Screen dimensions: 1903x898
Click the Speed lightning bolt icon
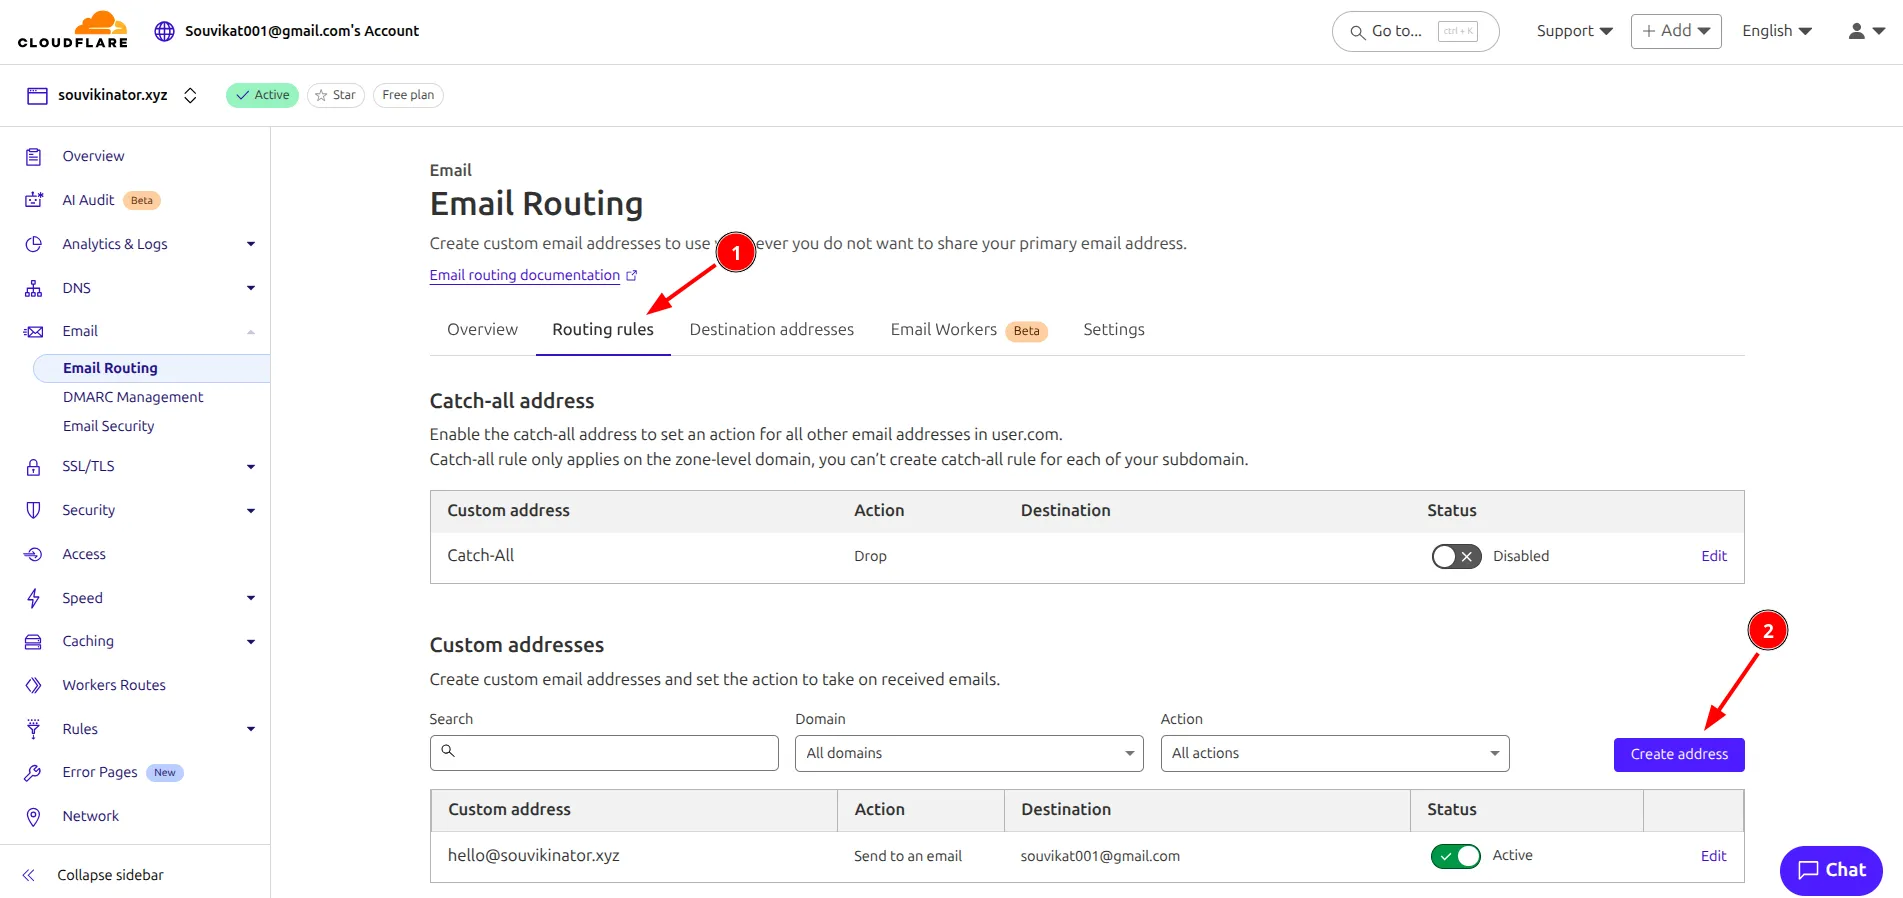(34, 598)
